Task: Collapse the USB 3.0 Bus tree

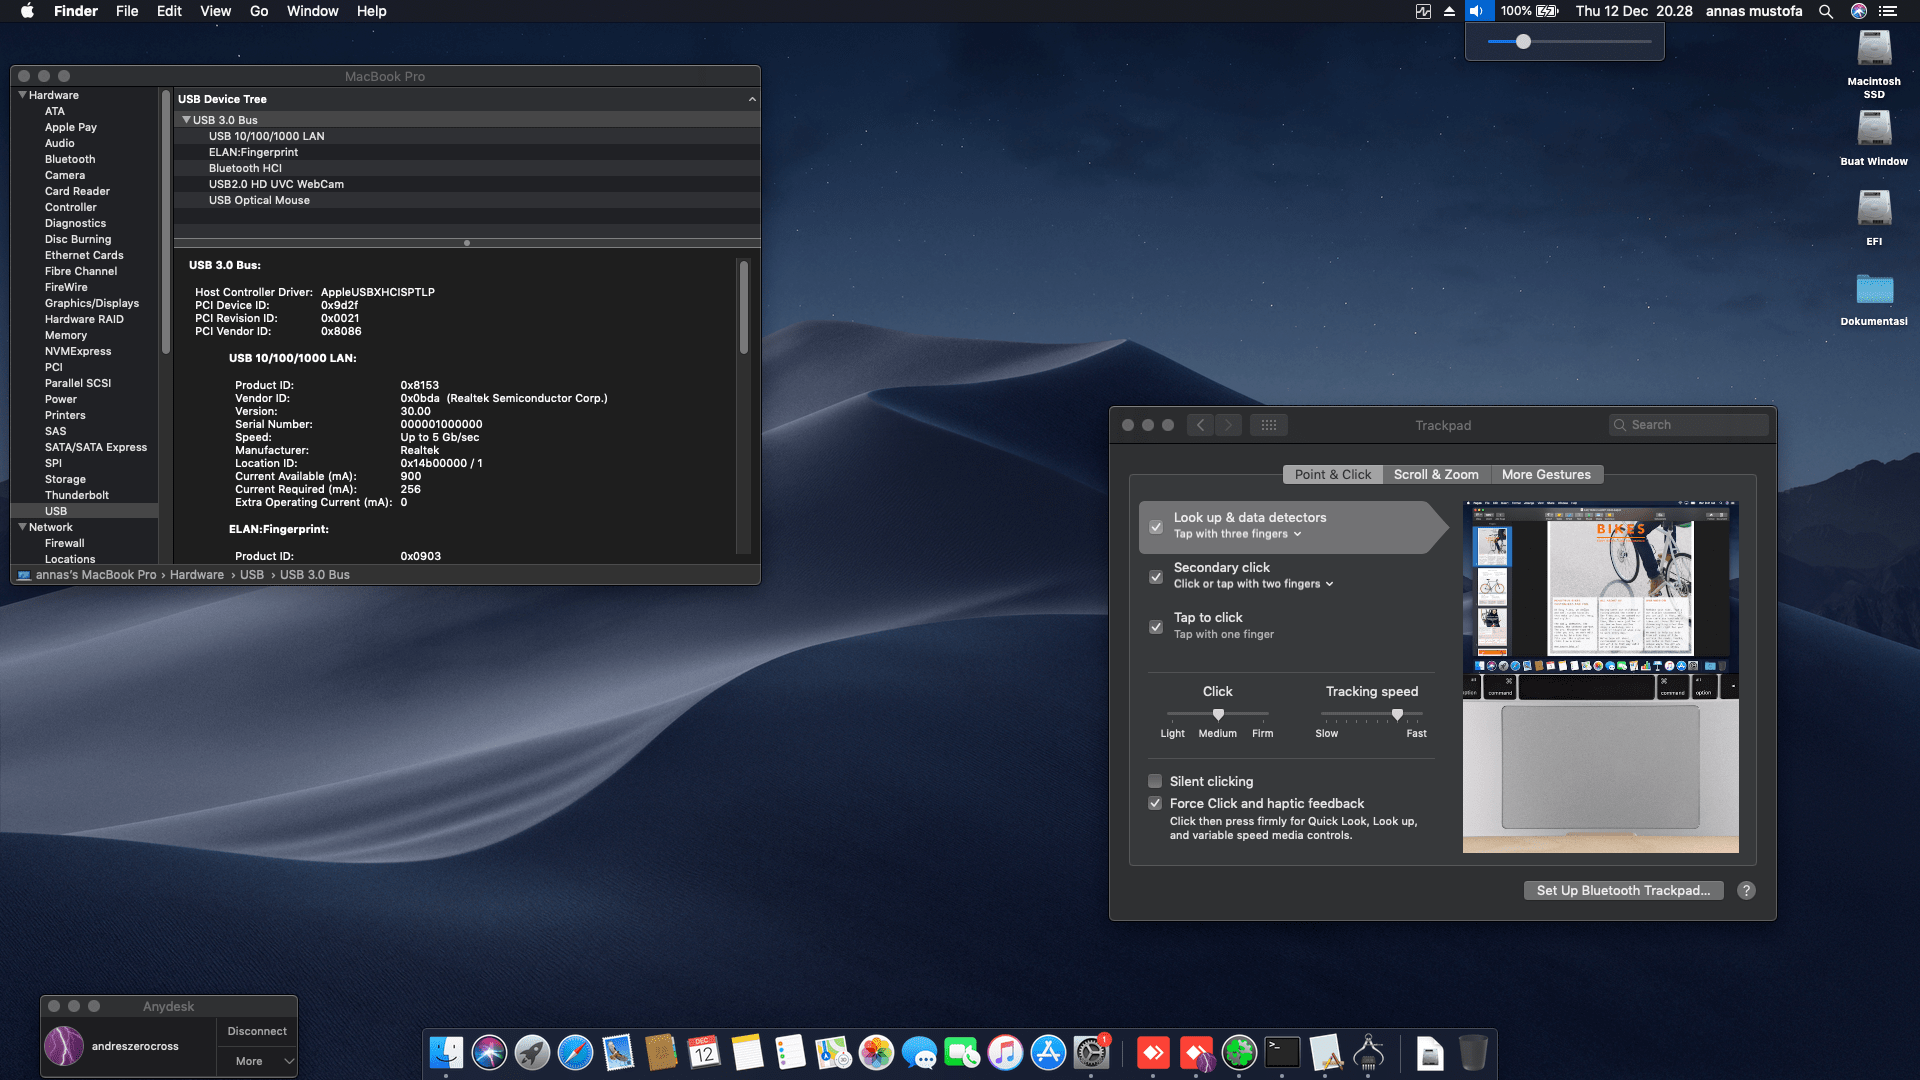Action: pyautogui.click(x=186, y=120)
